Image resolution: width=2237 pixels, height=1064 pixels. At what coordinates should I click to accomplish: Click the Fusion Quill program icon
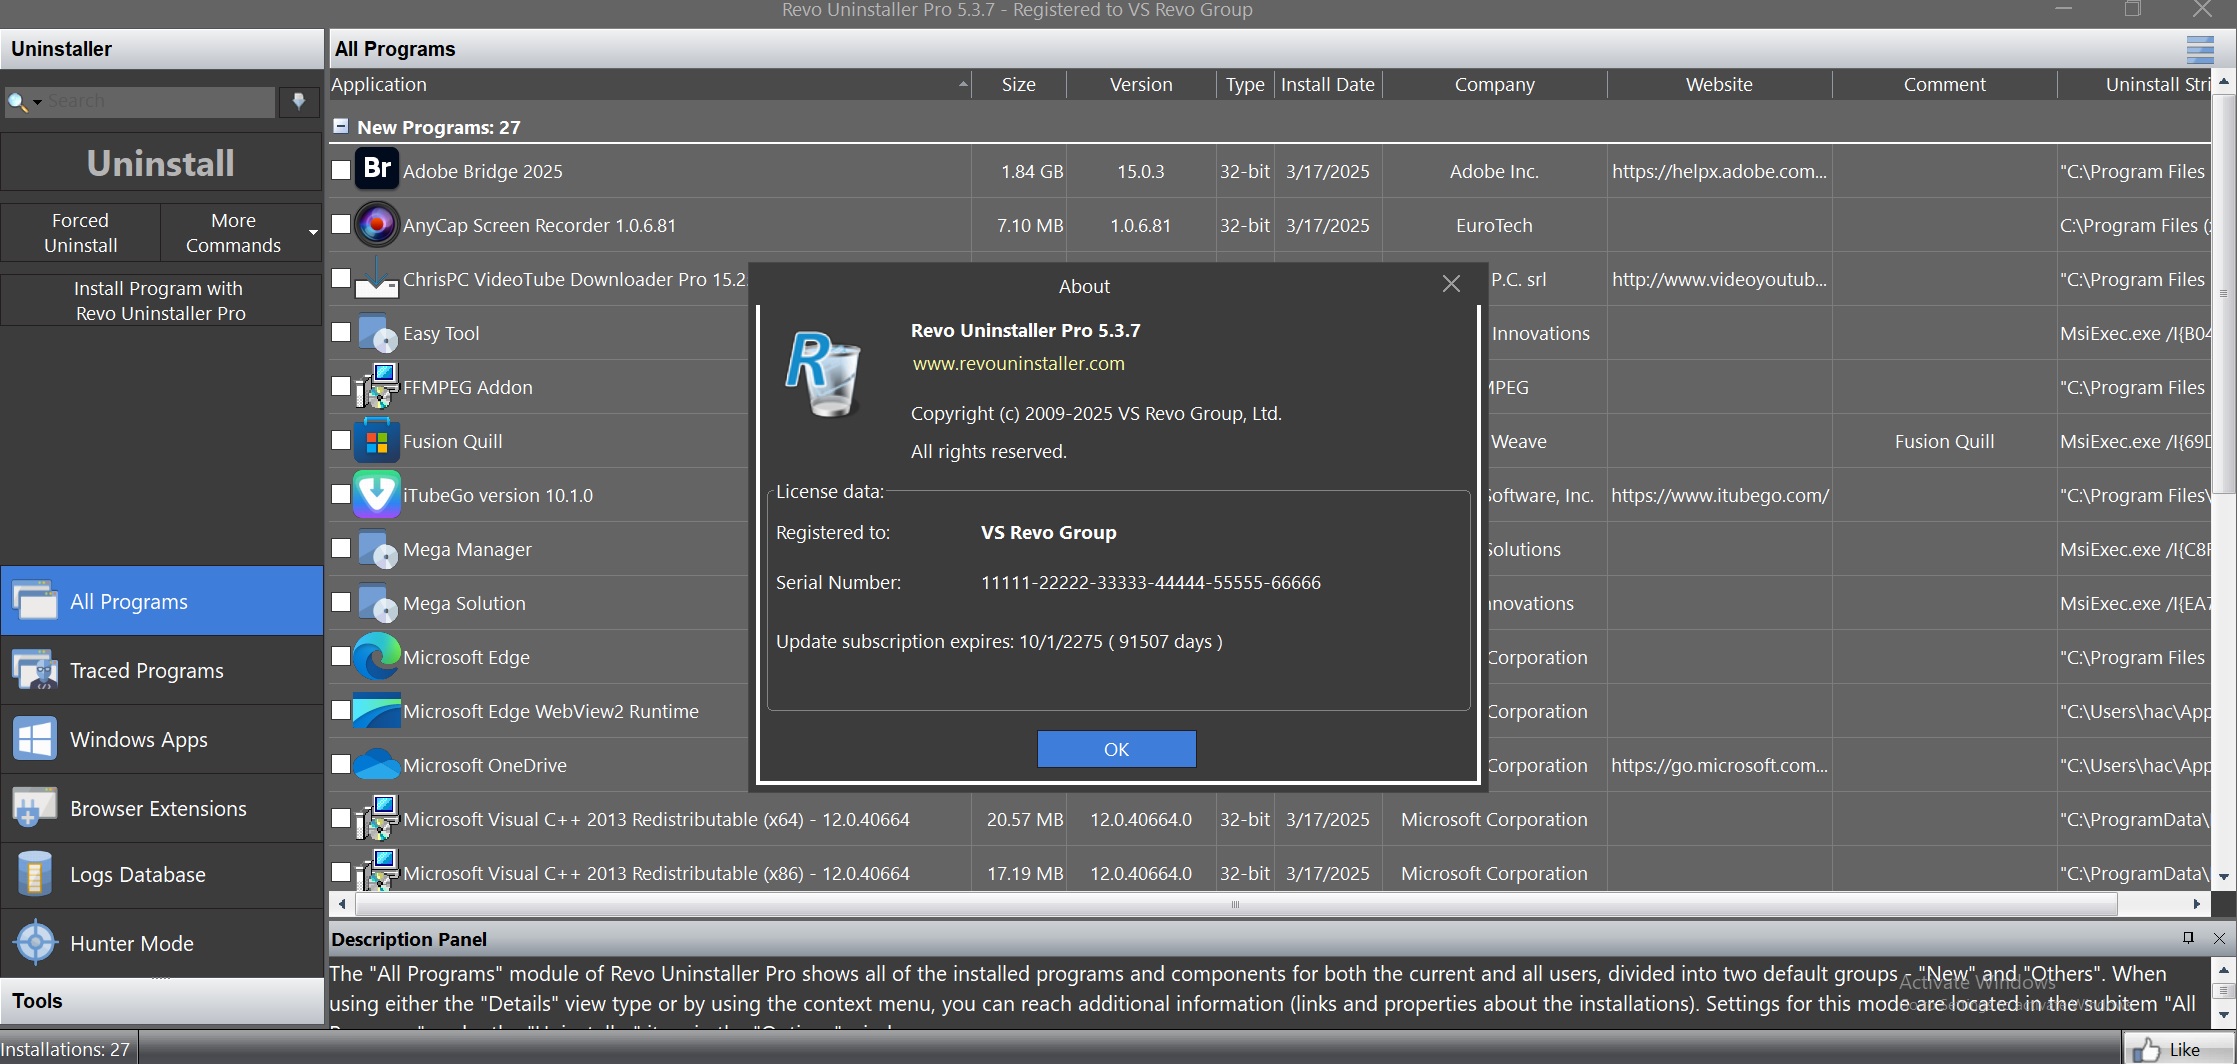[377, 440]
